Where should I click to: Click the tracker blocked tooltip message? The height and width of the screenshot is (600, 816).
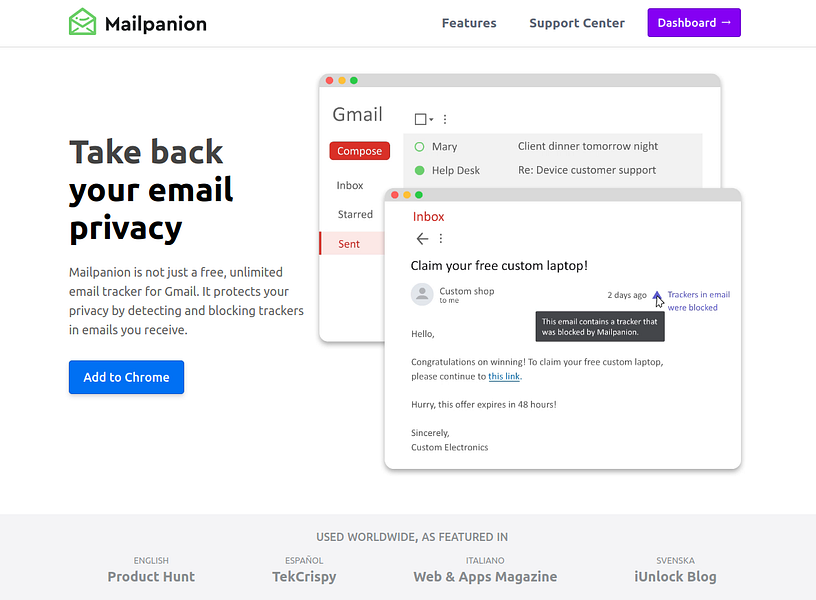click(600, 327)
